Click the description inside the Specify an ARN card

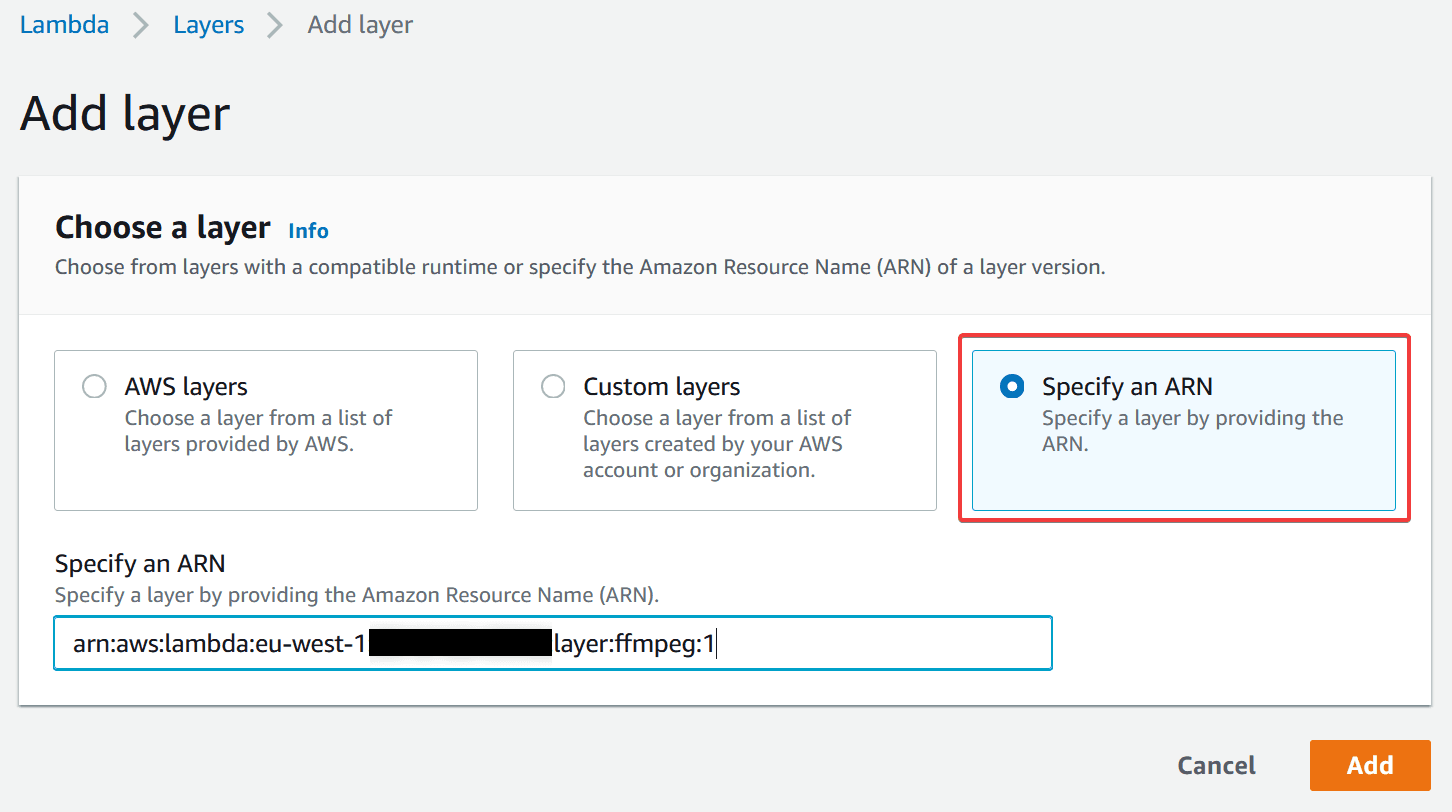click(1191, 431)
